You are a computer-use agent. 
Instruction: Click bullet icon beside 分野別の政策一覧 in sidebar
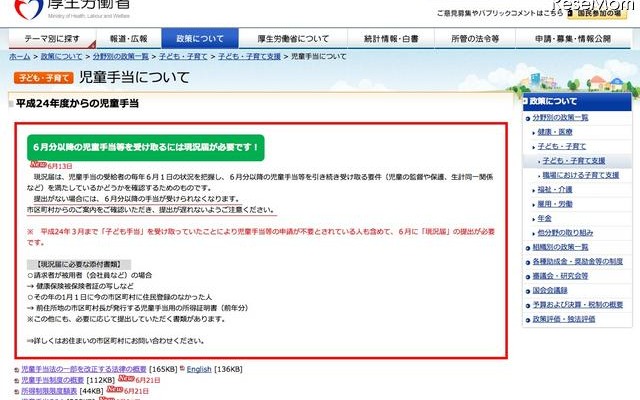(528, 118)
